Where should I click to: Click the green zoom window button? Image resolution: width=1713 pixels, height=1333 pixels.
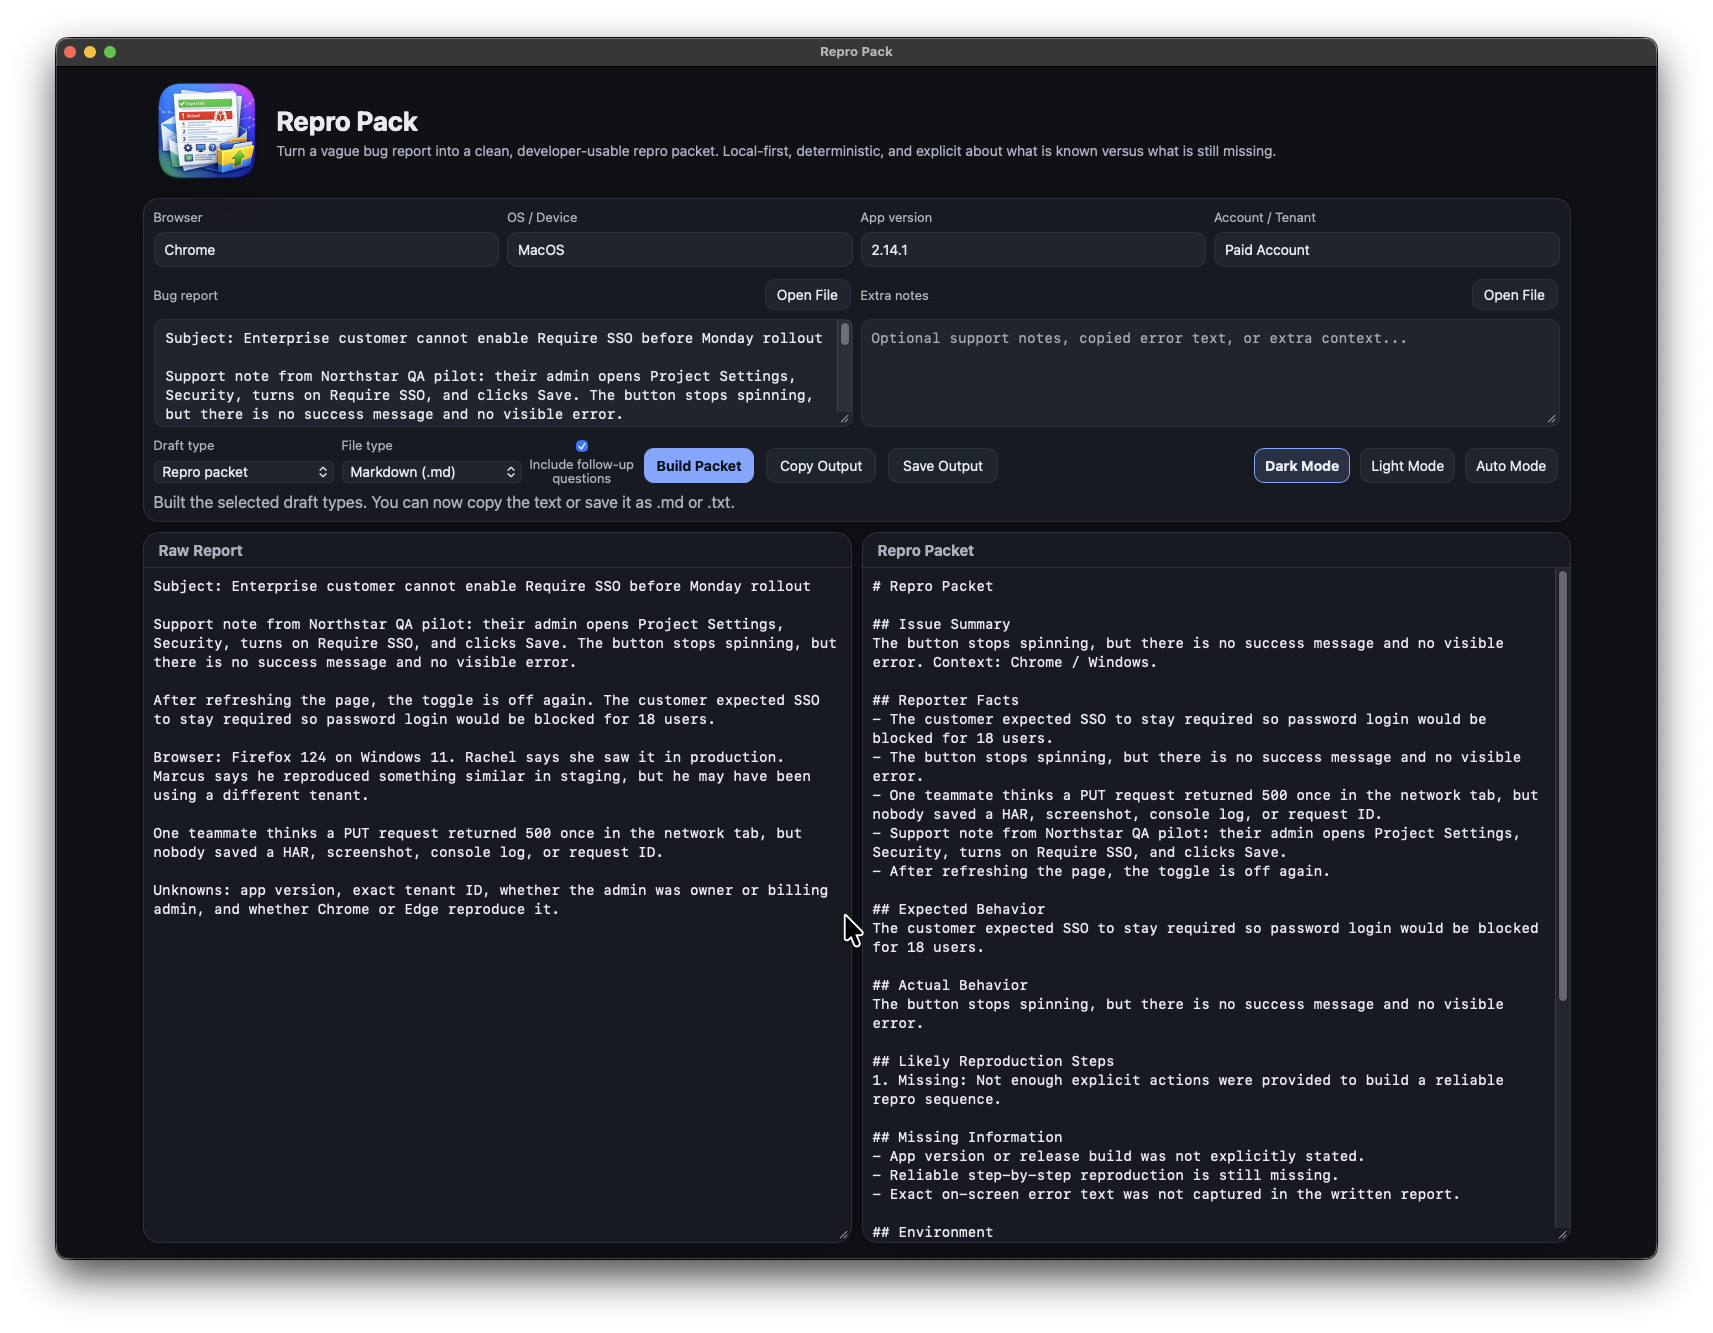coord(110,52)
